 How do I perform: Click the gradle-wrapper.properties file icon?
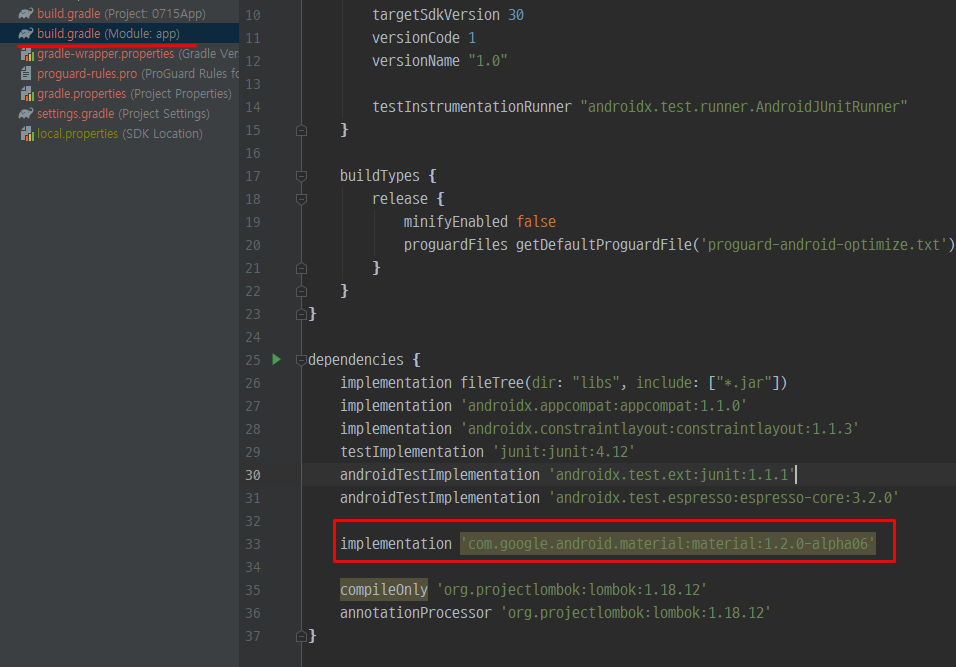pyautogui.click(x=27, y=54)
